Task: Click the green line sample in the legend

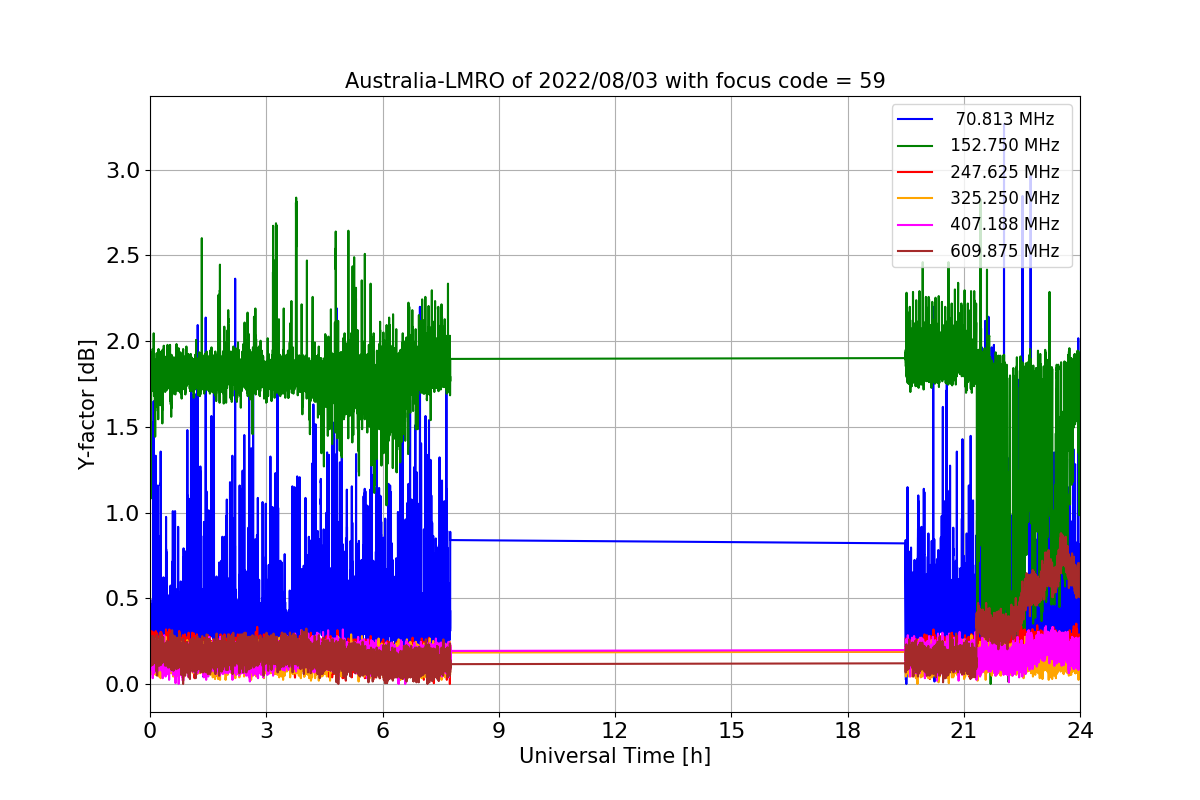Action: tap(916, 146)
